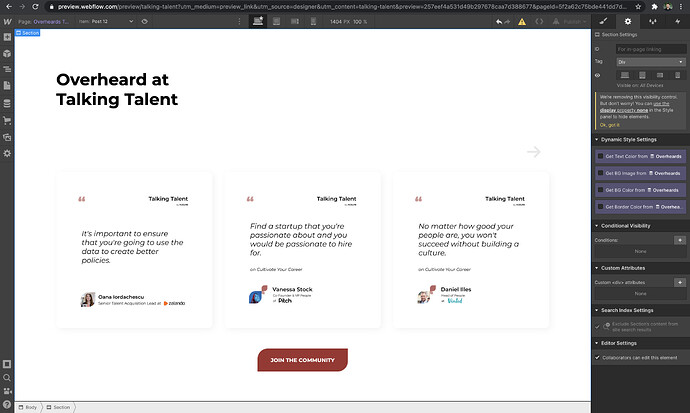The width and height of the screenshot is (690, 413).
Task: Switch to mobile portrait breakpoint
Action: (313, 21)
